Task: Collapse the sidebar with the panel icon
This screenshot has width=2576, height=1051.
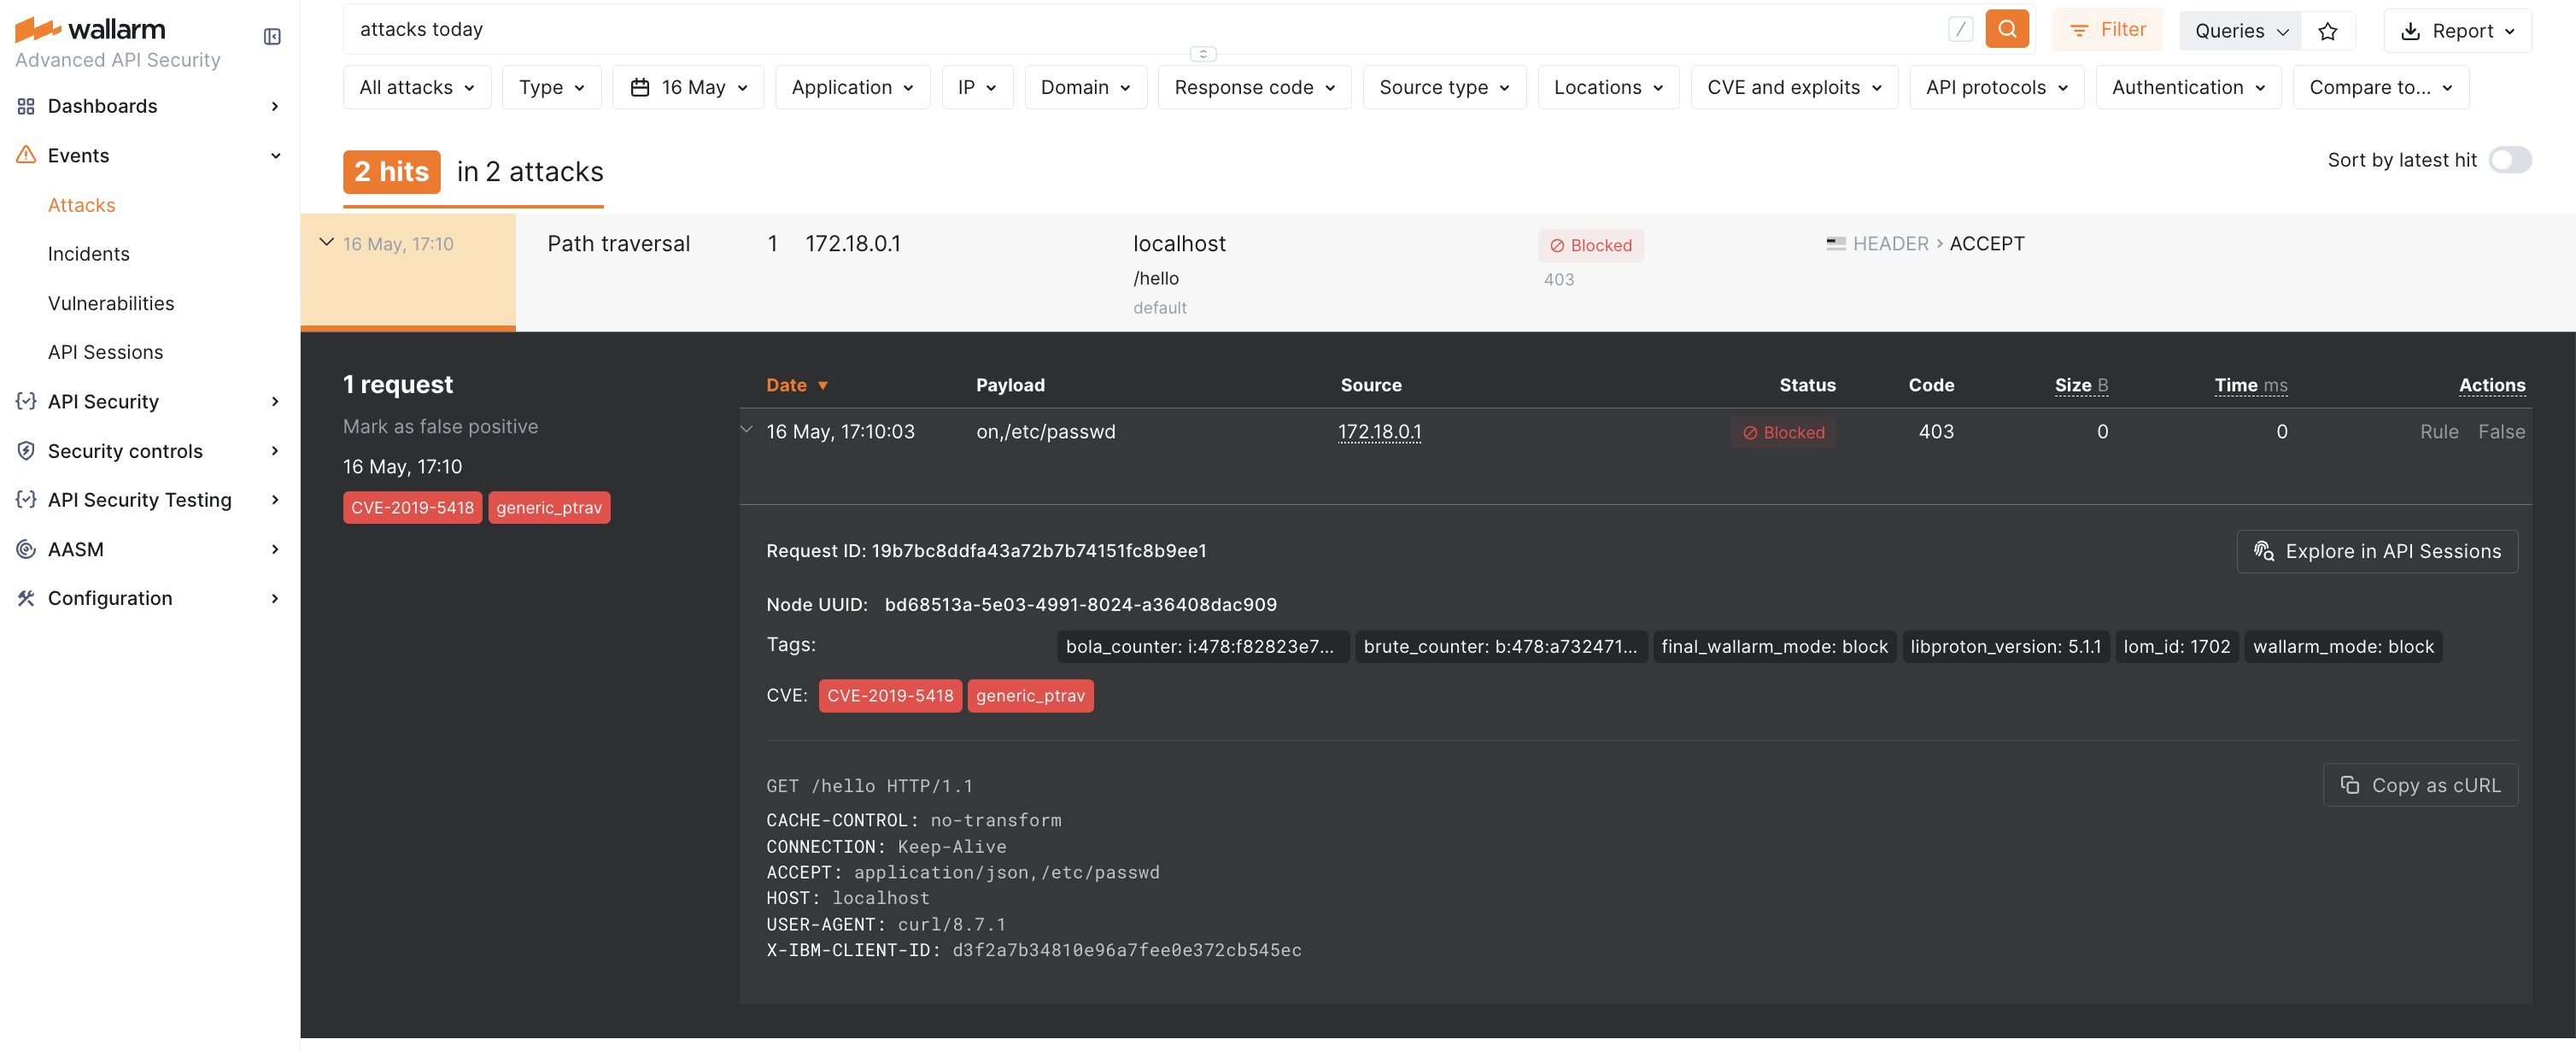Action: coord(272,37)
